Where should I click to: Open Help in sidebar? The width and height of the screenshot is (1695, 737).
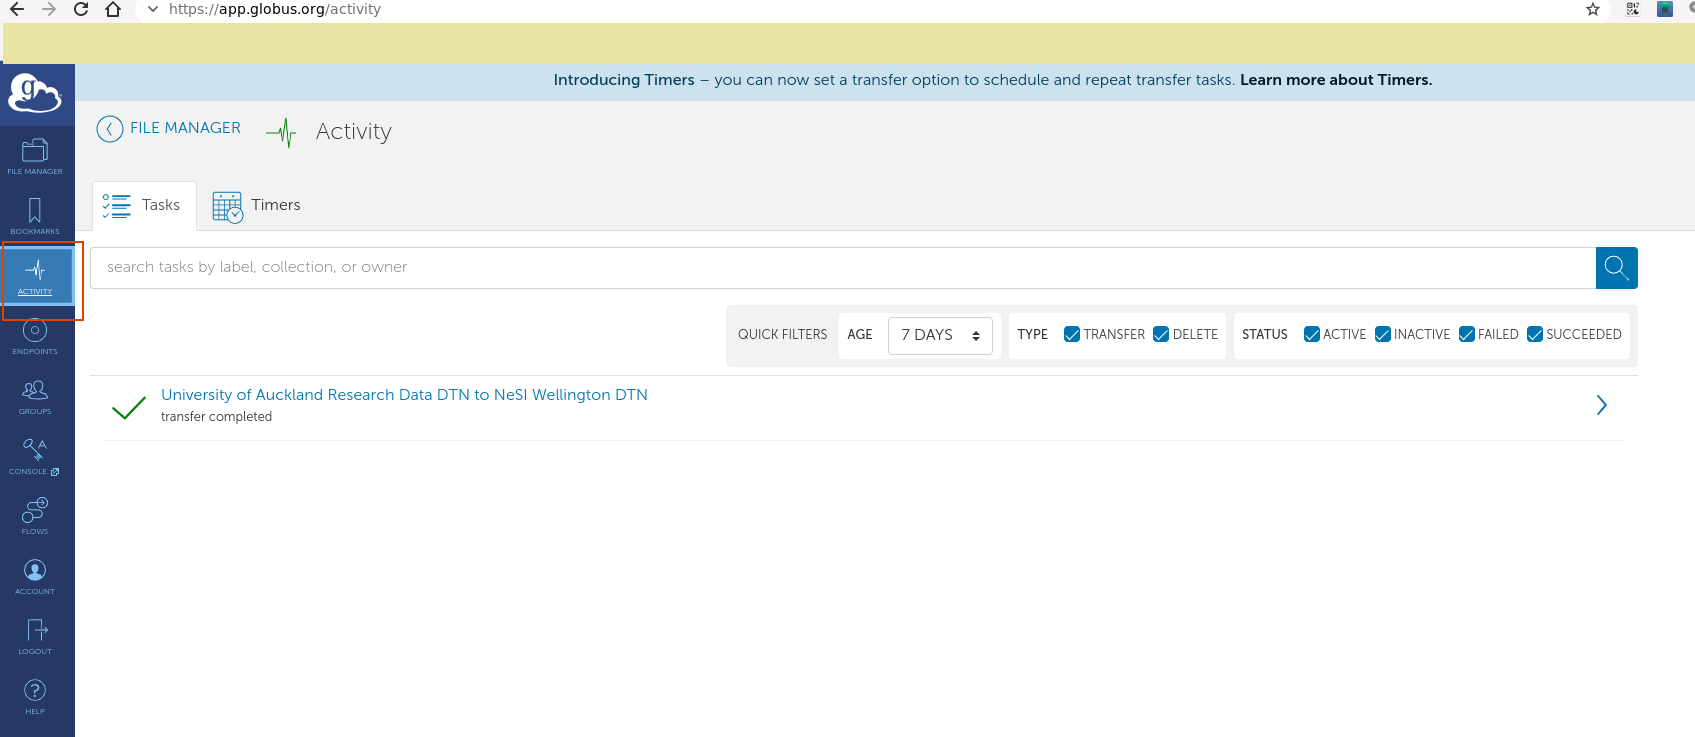click(35, 696)
